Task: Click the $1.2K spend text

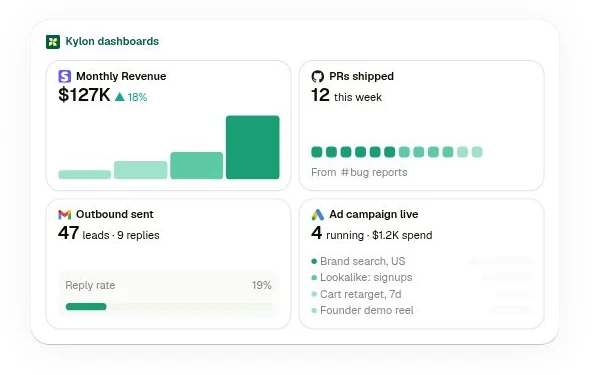Action: tap(402, 235)
